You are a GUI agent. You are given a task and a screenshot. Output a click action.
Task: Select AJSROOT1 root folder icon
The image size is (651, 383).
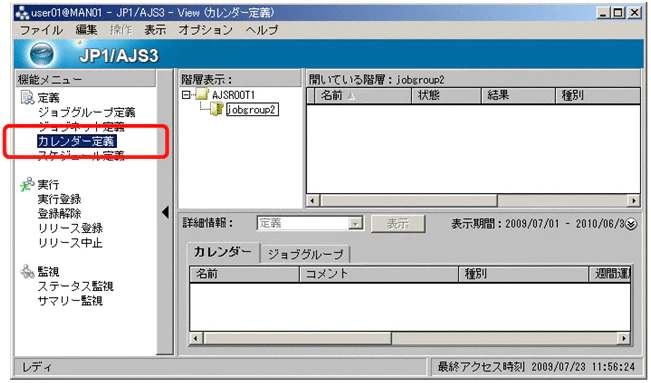tap(202, 95)
